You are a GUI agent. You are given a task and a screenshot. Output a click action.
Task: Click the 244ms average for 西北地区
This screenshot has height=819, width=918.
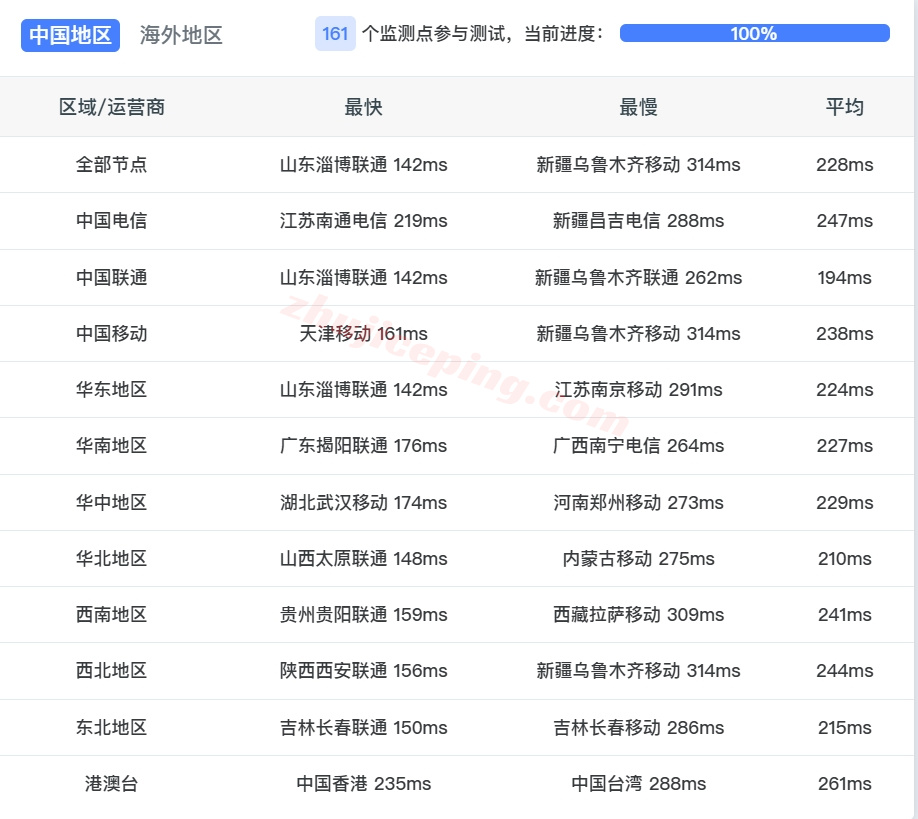(x=844, y=670)
